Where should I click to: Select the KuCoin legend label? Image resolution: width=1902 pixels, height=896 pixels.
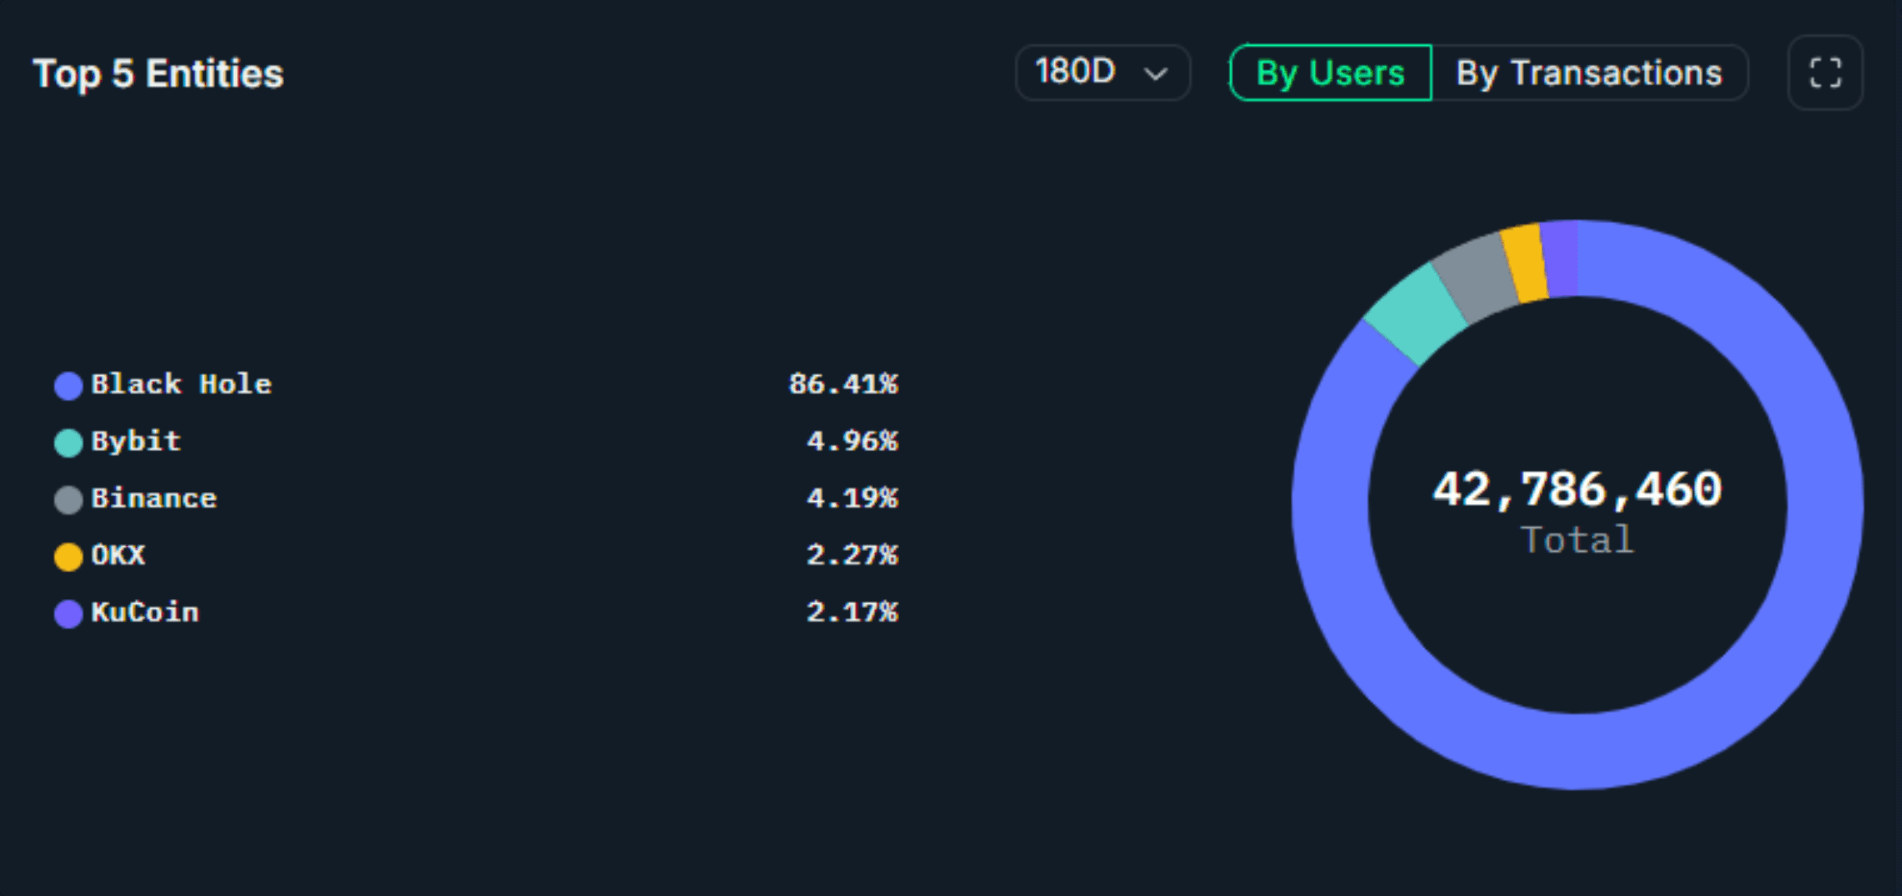145,612
